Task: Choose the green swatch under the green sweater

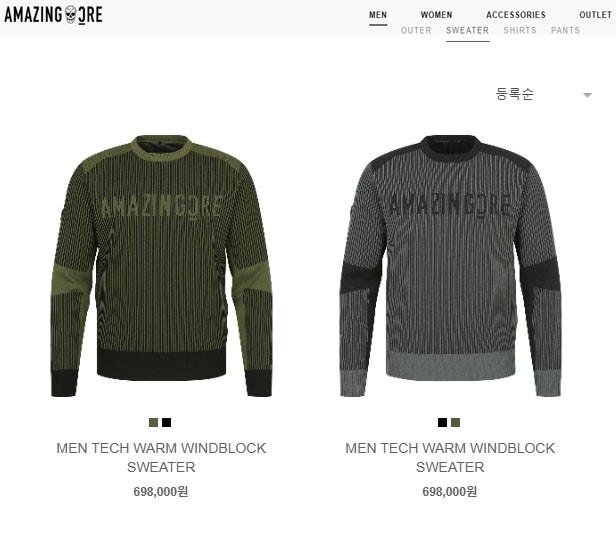Action: (154, 422)
